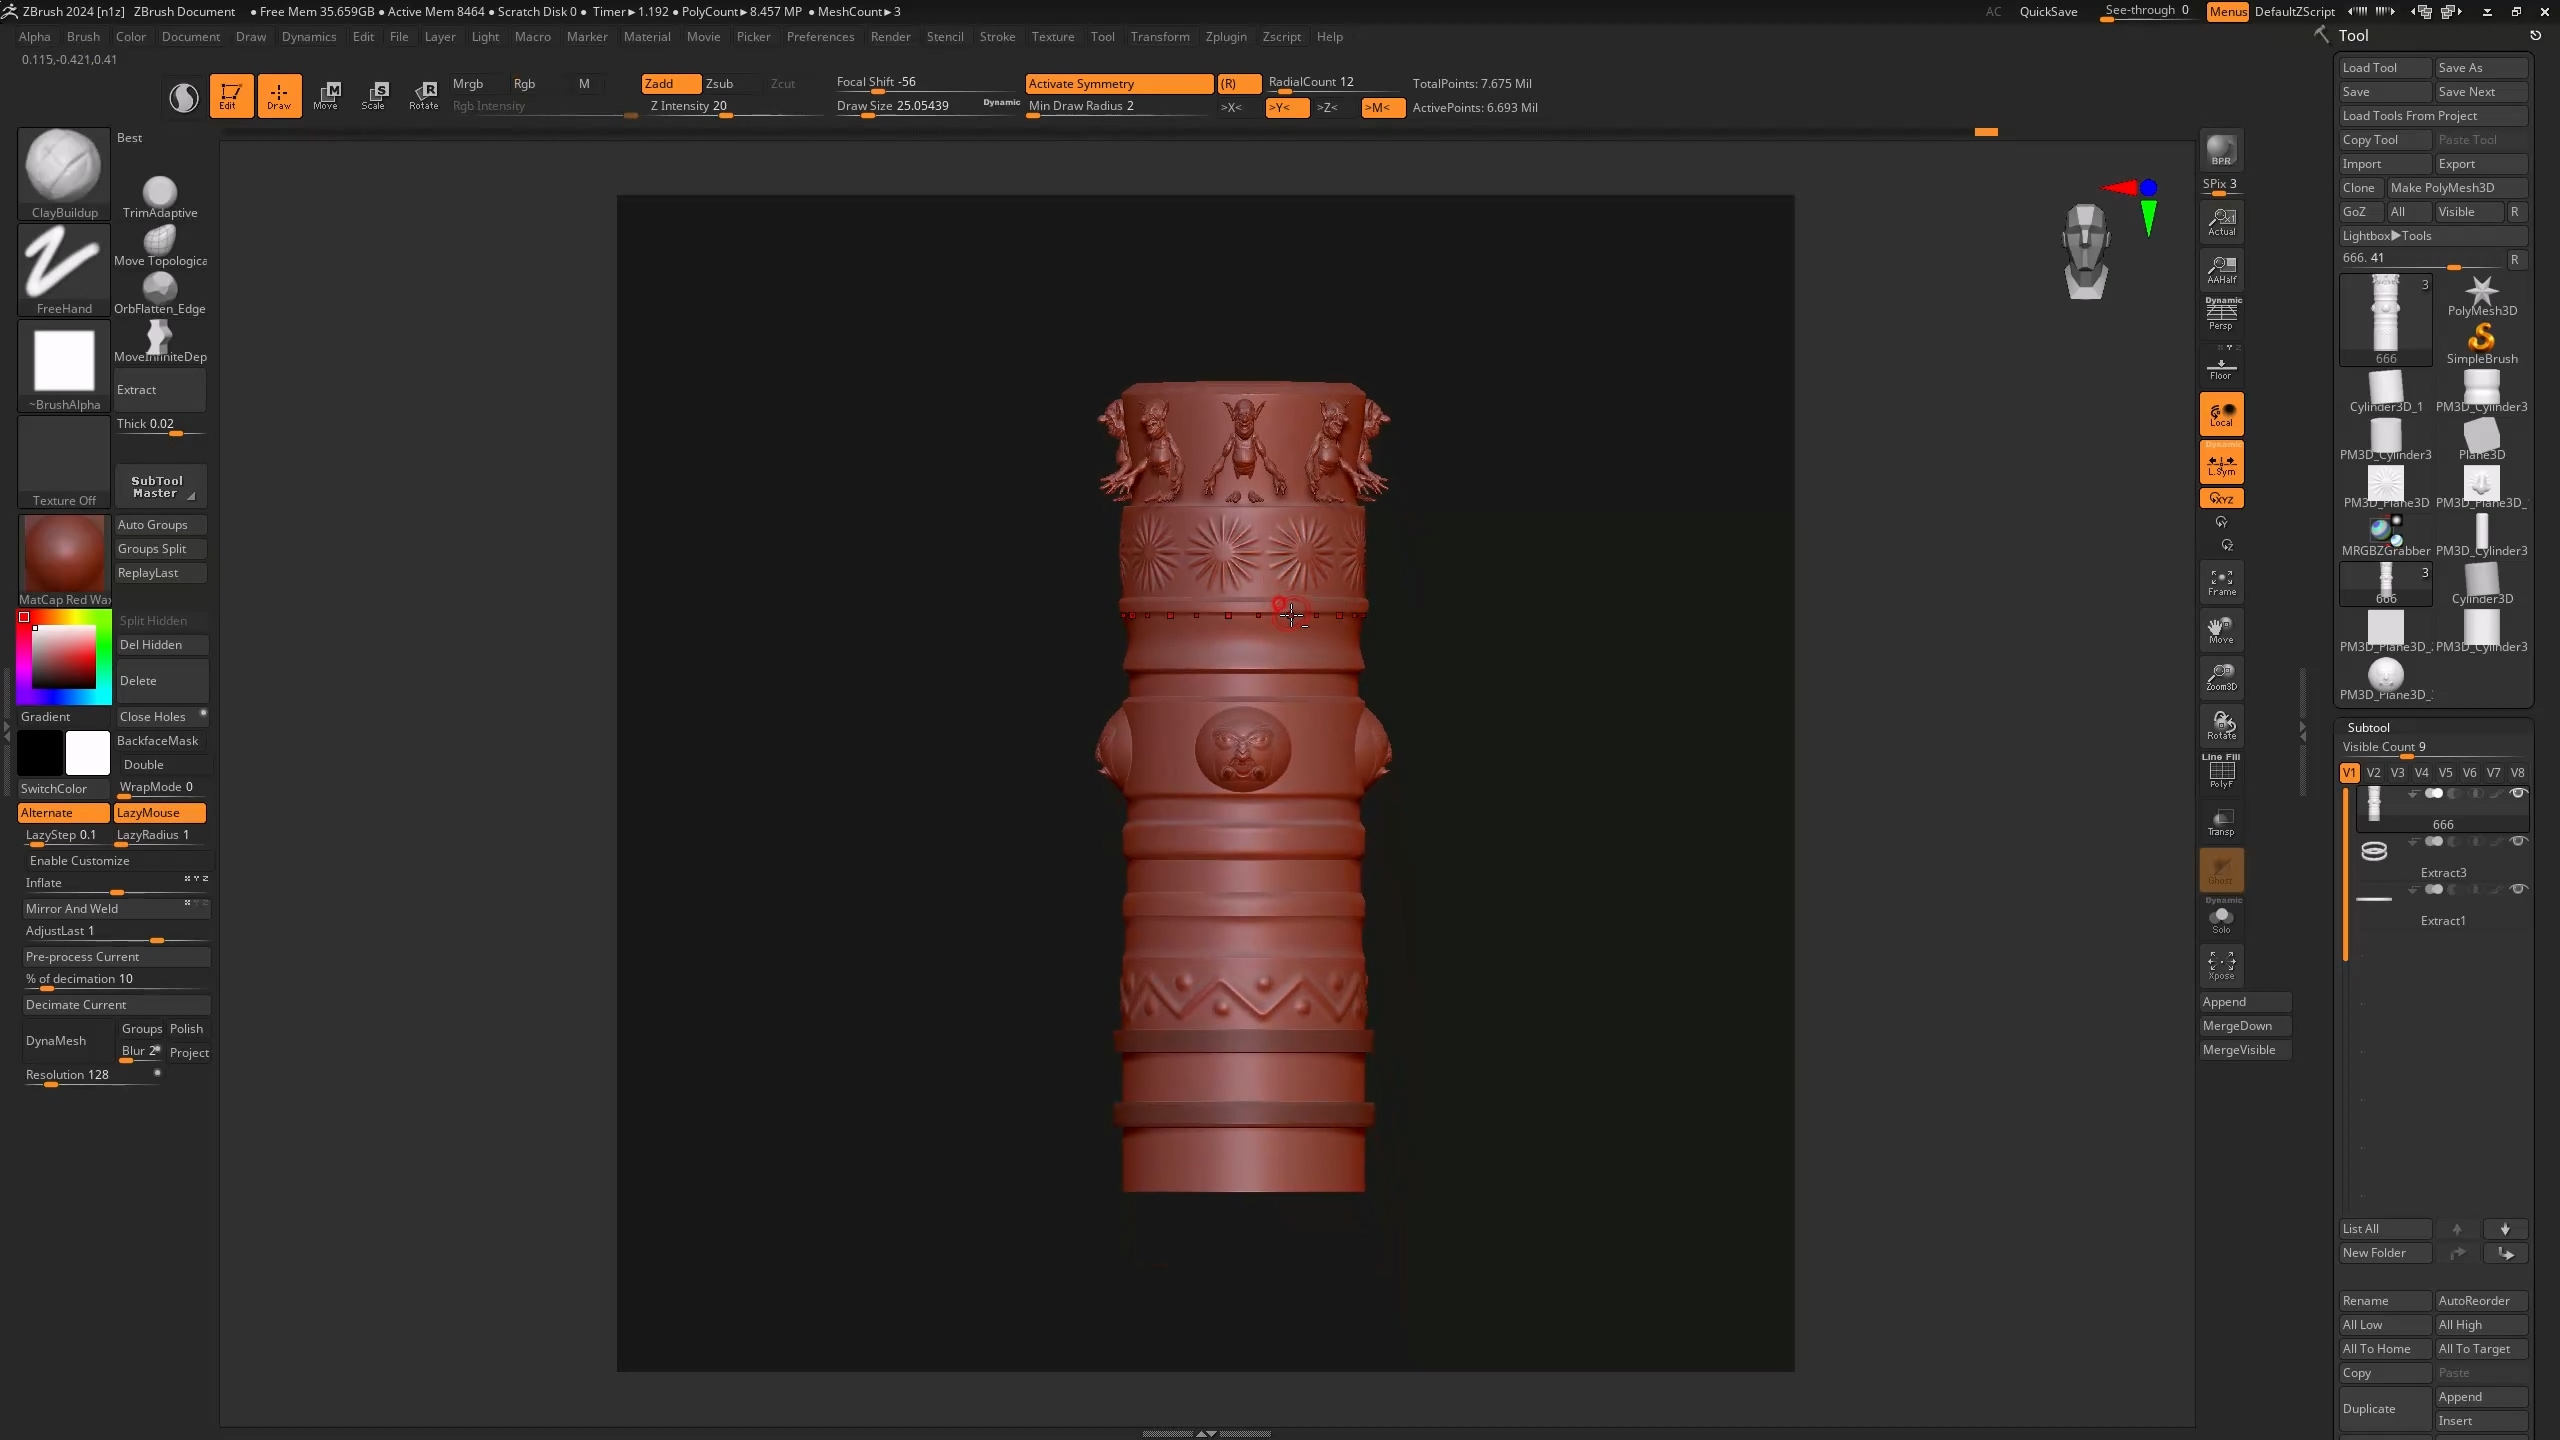The image size is (2560, 1440).
Task: Toggle LazyMouse option
Action: click(x=160, y=813)
